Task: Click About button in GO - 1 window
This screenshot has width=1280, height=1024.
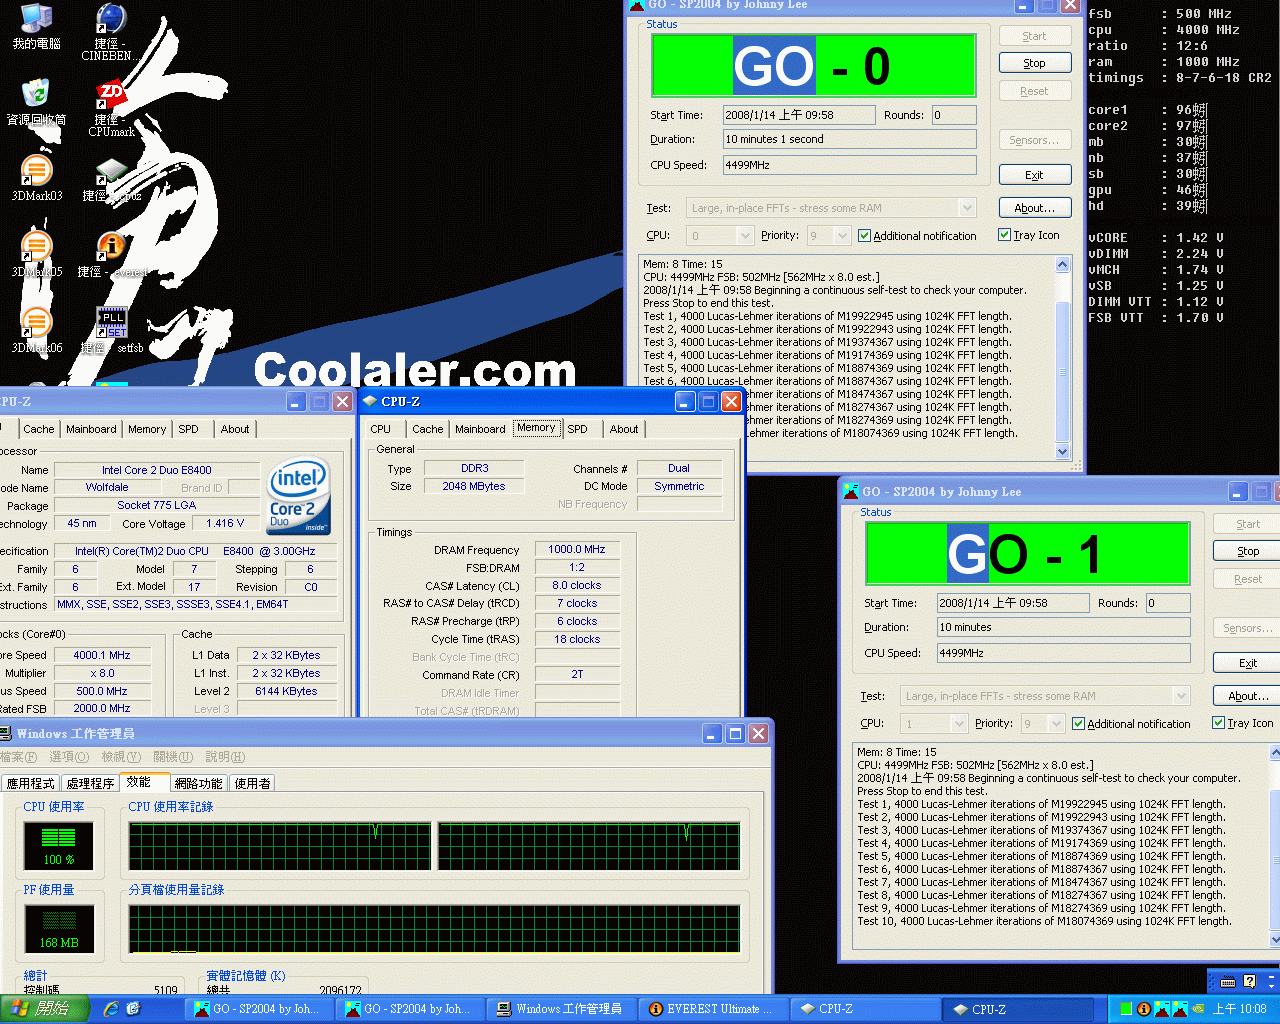Action: (x=1248, y=696)
